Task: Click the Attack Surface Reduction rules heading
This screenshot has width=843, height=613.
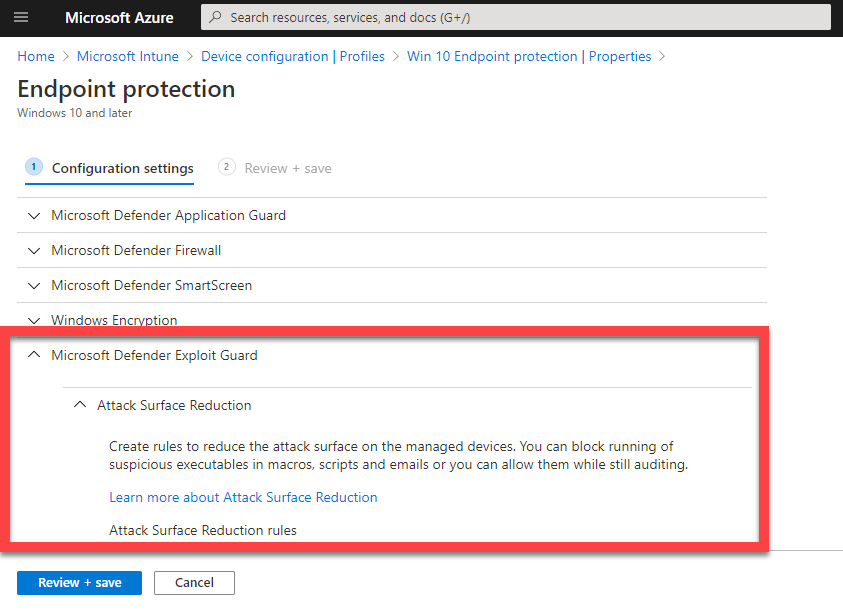Action: pos(203,530)
